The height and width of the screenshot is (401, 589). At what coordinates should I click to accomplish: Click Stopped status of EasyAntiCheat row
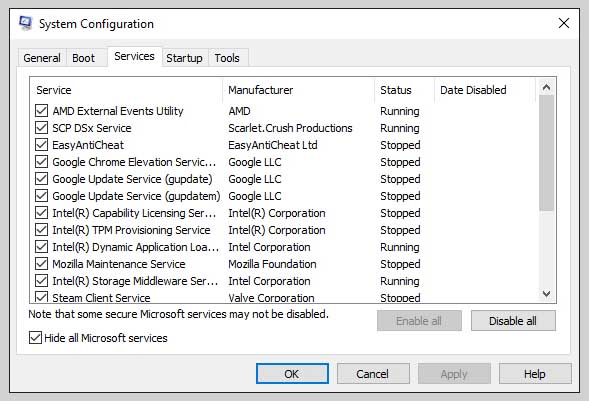pyautogui.click(x=400, y=145)
